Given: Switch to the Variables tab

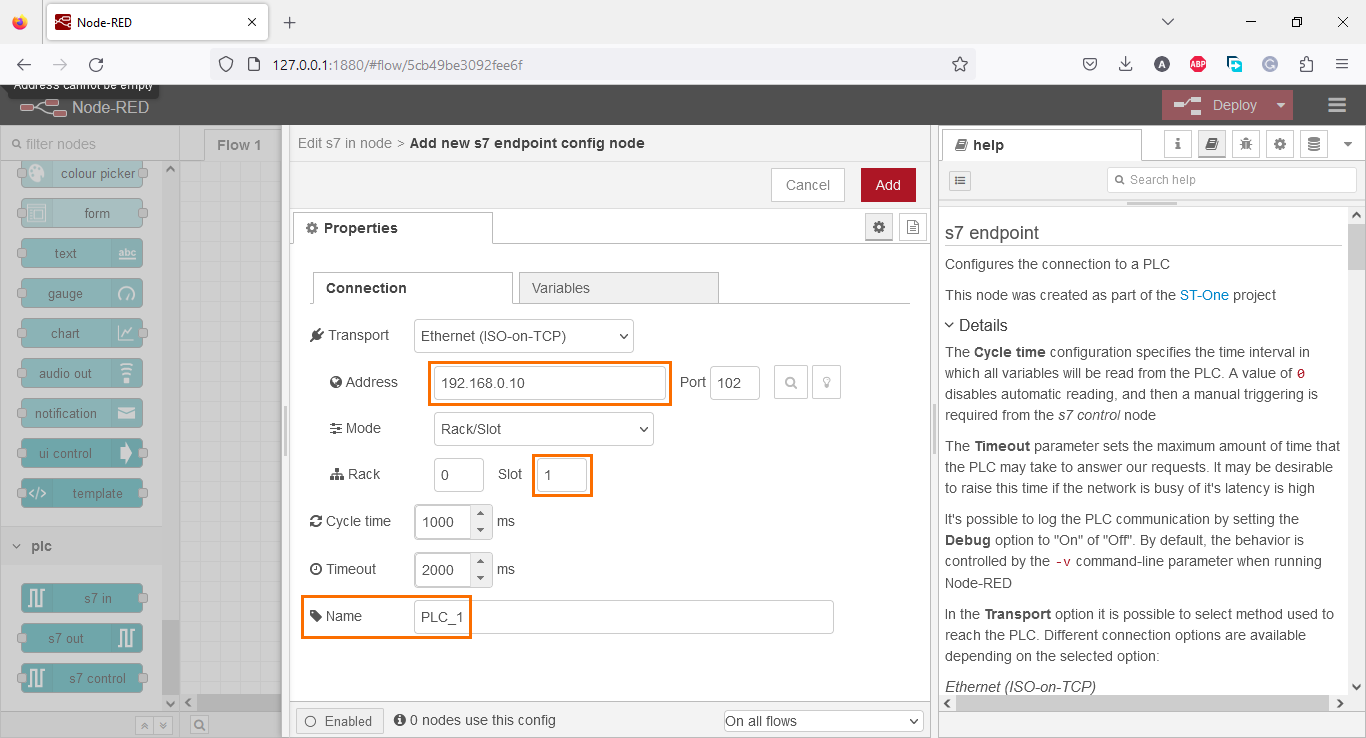Looking at the screenshot, I should [x=560, y=287].
